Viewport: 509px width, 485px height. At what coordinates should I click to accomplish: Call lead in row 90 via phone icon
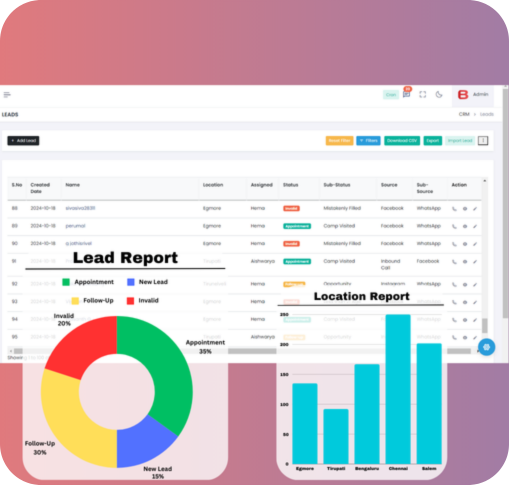click(454, 244)
